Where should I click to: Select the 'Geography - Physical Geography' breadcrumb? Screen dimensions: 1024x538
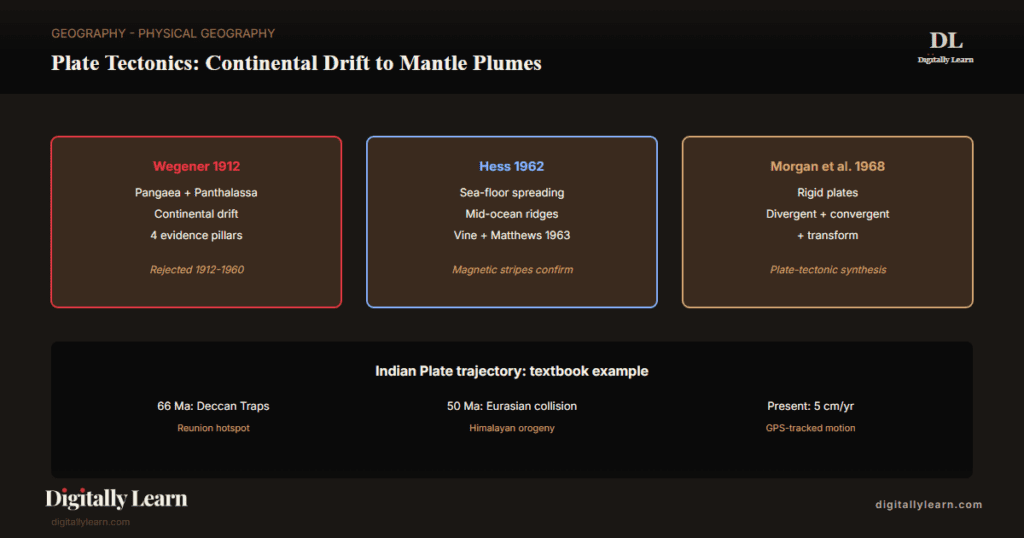(x=163, y=33)
